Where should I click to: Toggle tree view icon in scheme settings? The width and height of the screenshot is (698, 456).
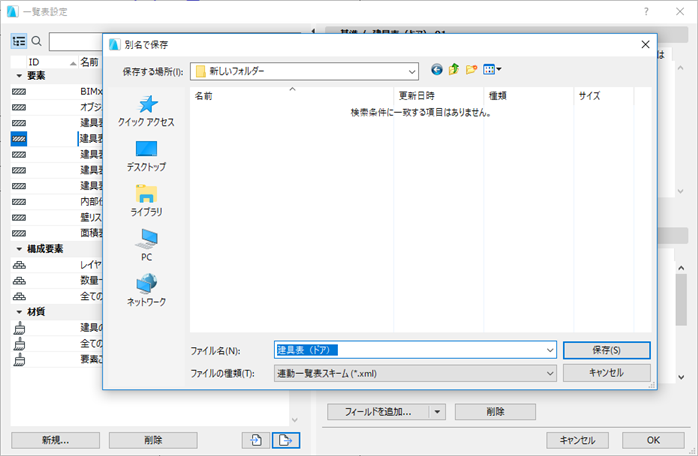(19, 41)
